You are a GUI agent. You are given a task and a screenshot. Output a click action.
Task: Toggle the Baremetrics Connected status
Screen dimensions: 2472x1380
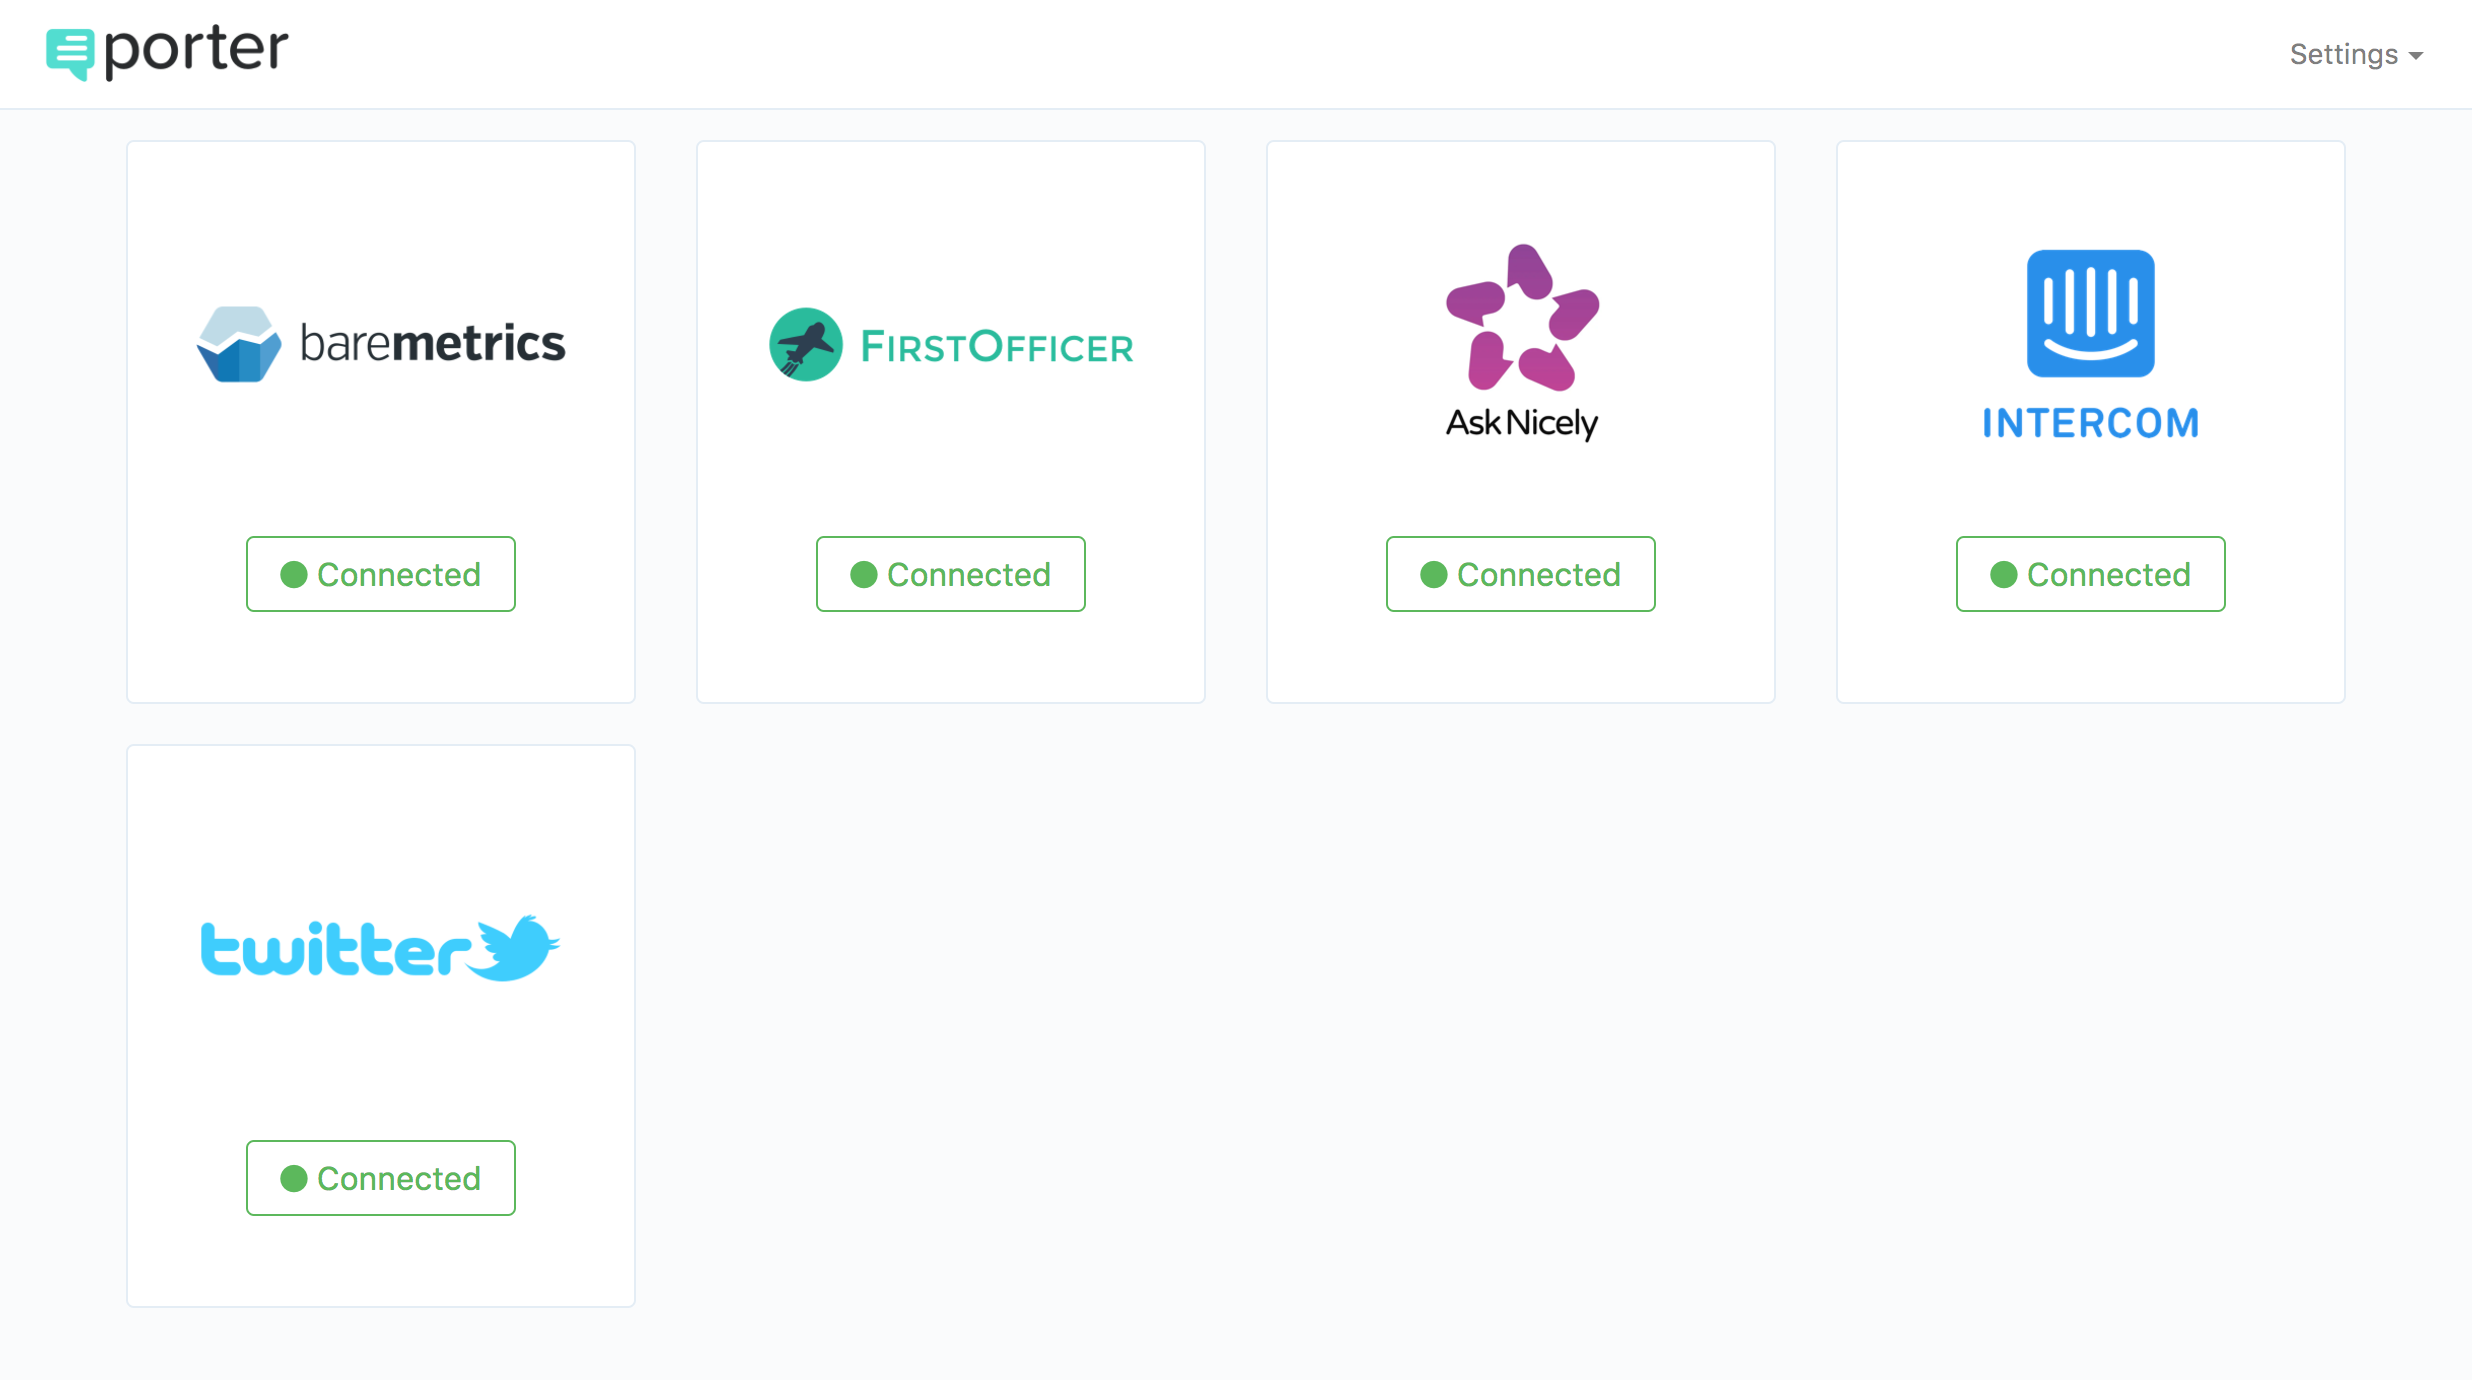pyautogui.click(x=380, y=574)
